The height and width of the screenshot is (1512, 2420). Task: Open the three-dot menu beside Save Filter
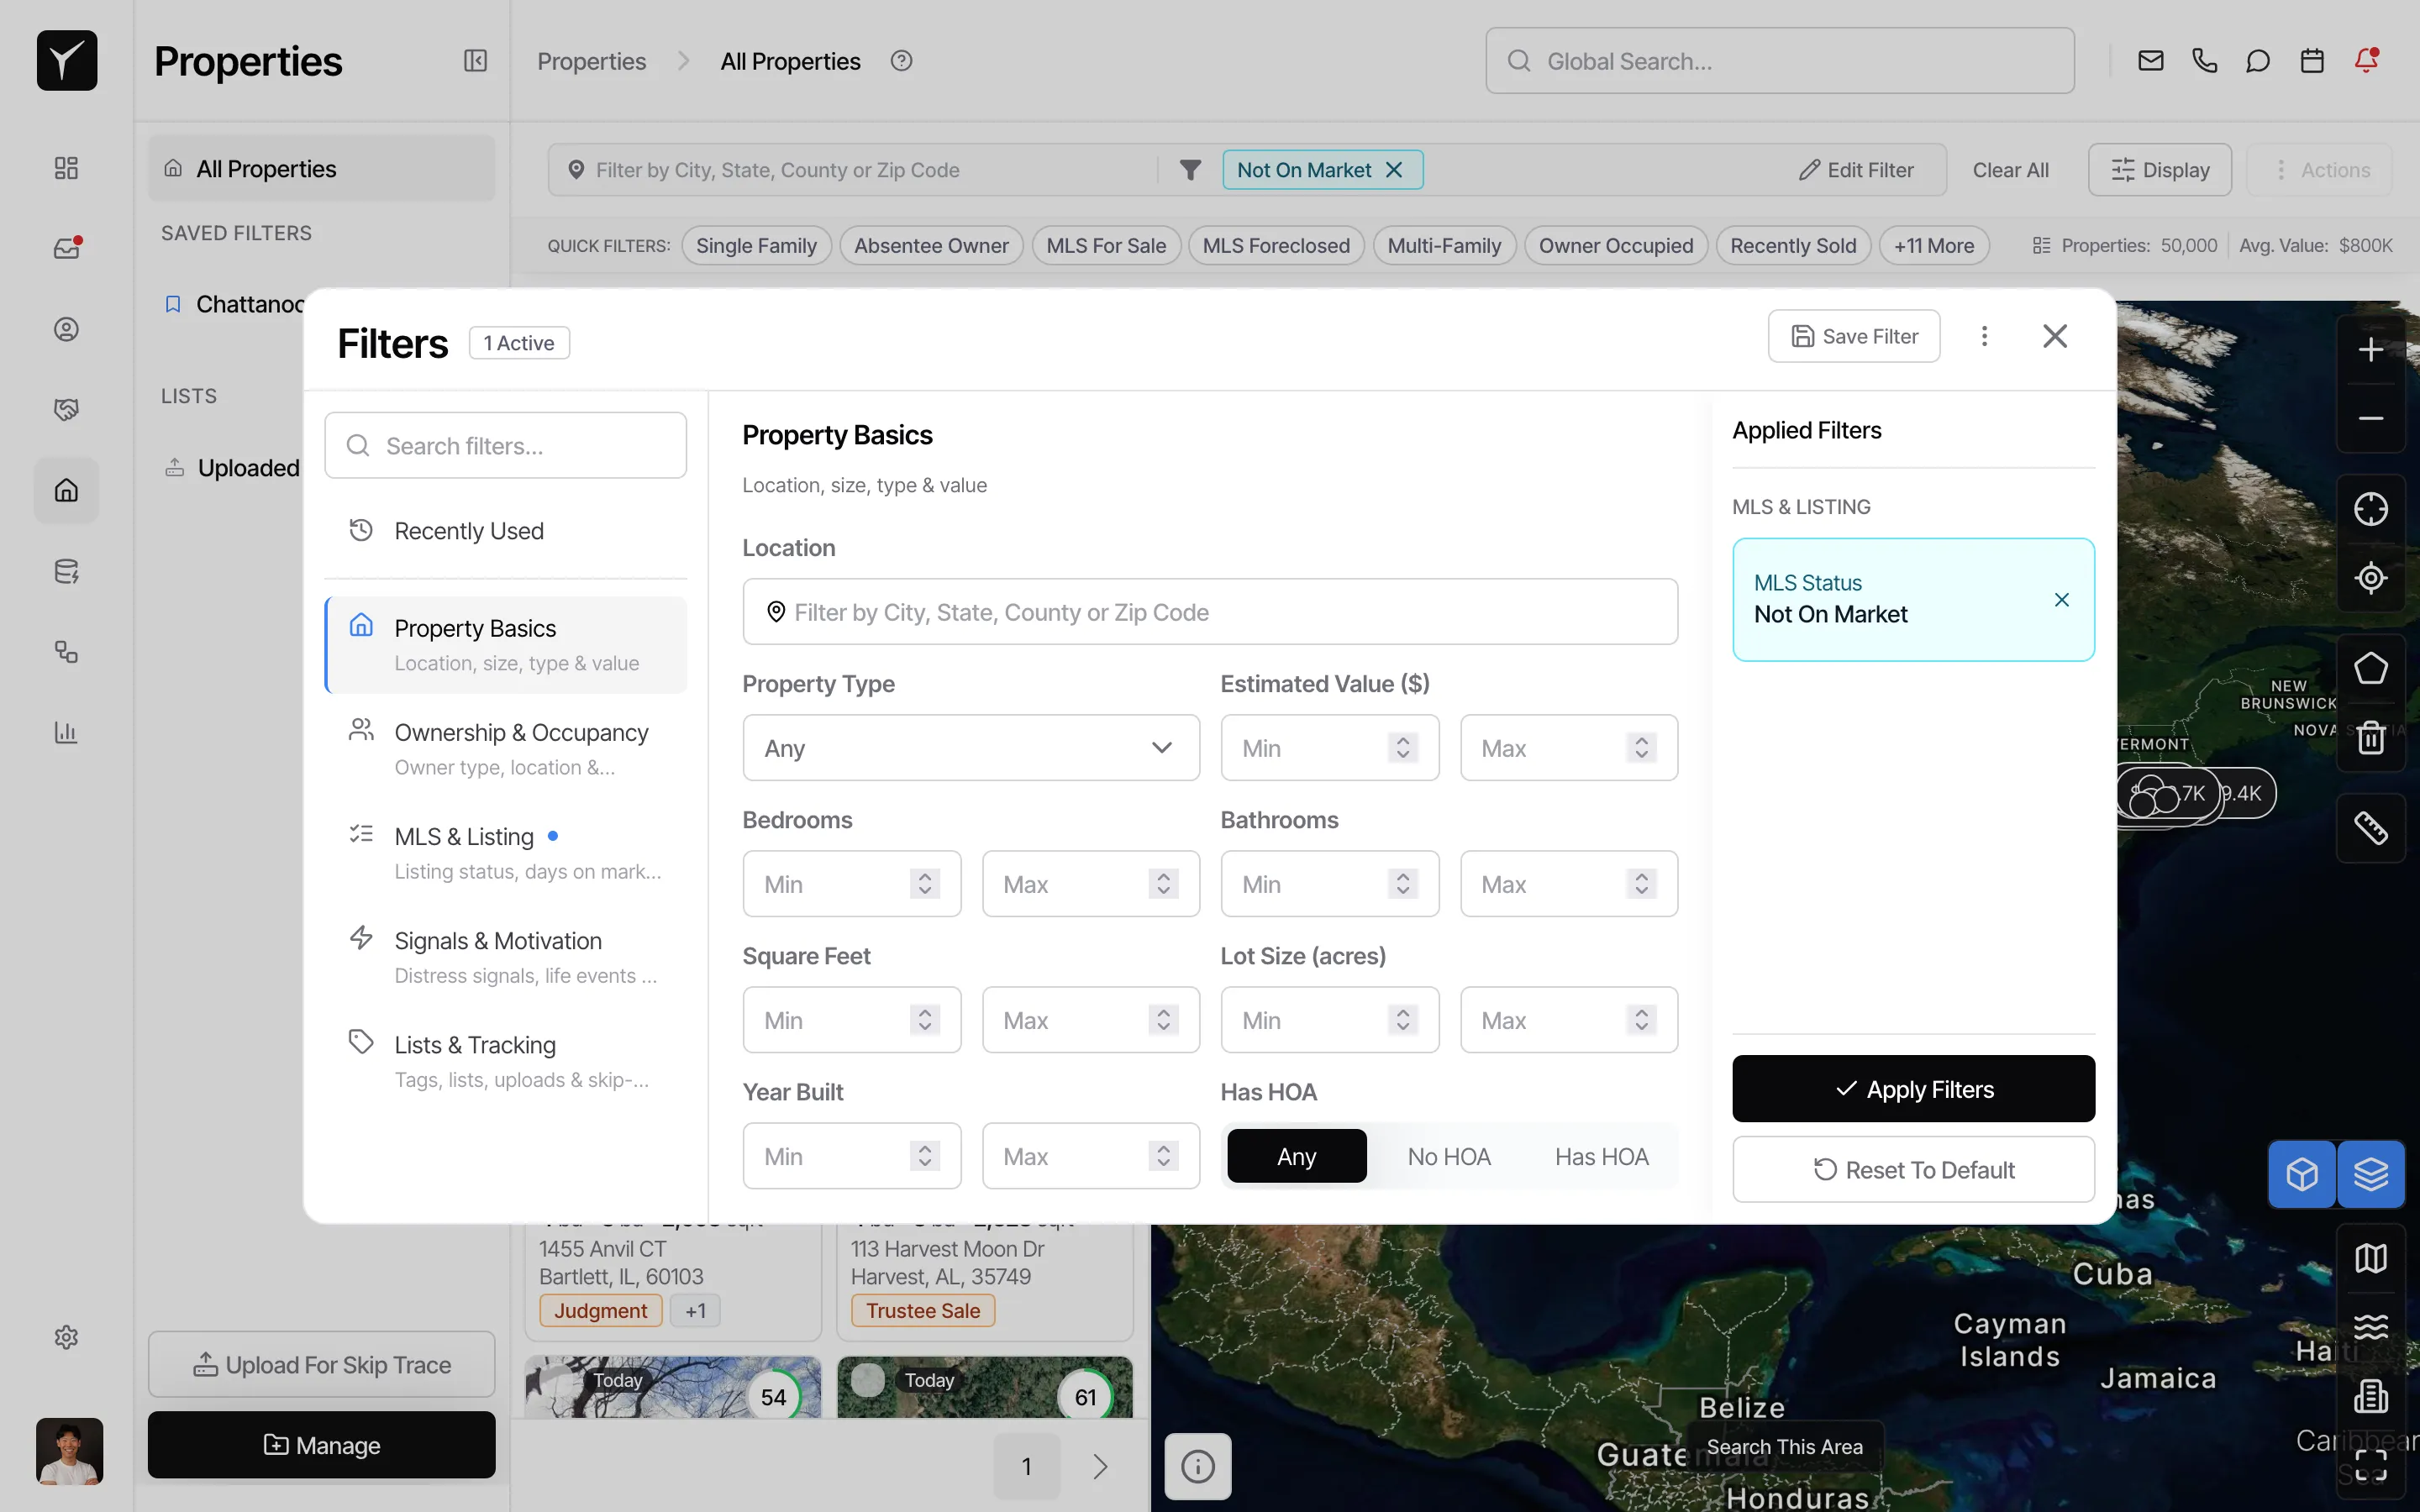click(x=1984, y=336)
